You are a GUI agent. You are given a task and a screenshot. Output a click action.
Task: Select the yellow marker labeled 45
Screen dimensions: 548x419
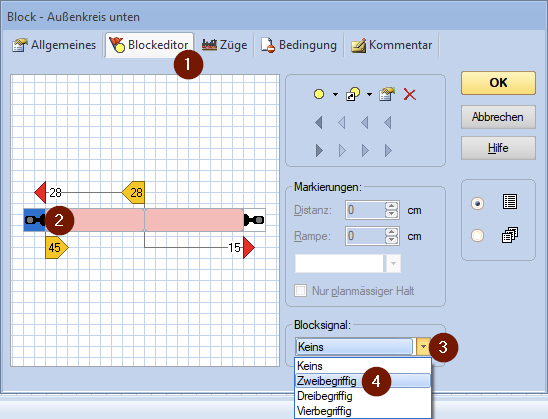(x=57, y=247)
